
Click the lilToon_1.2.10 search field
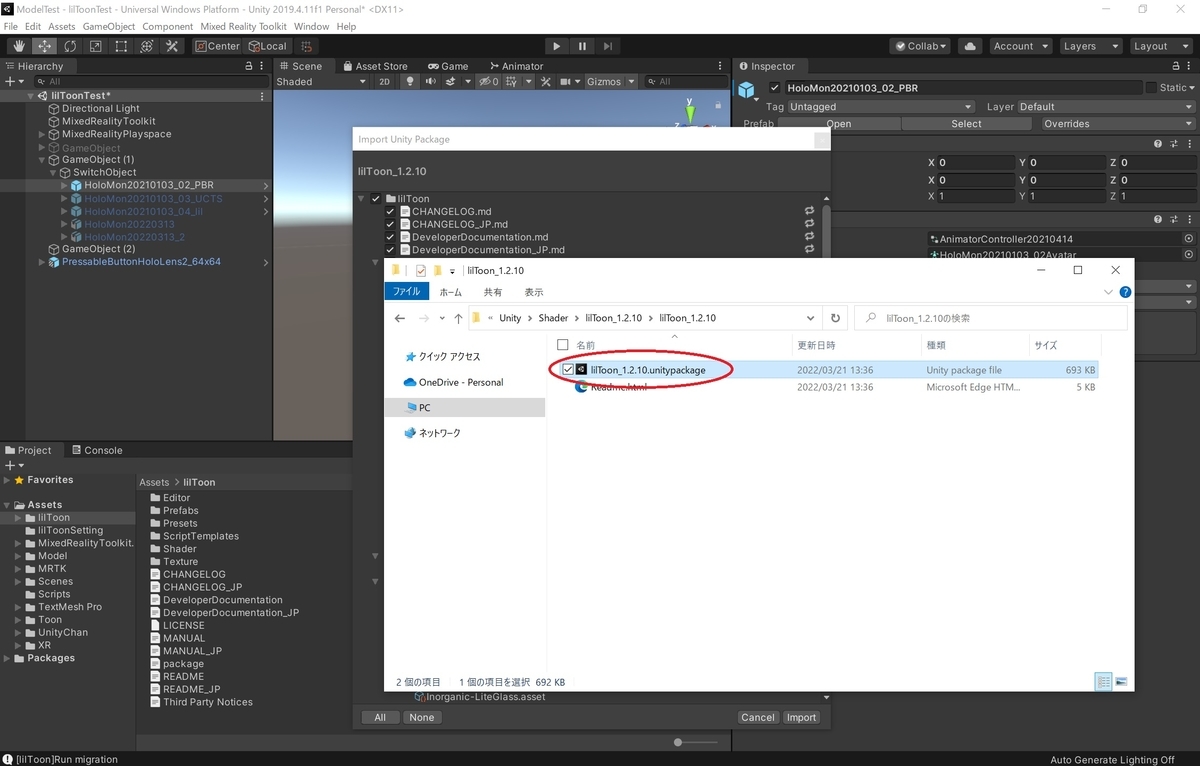click(990, 318)
